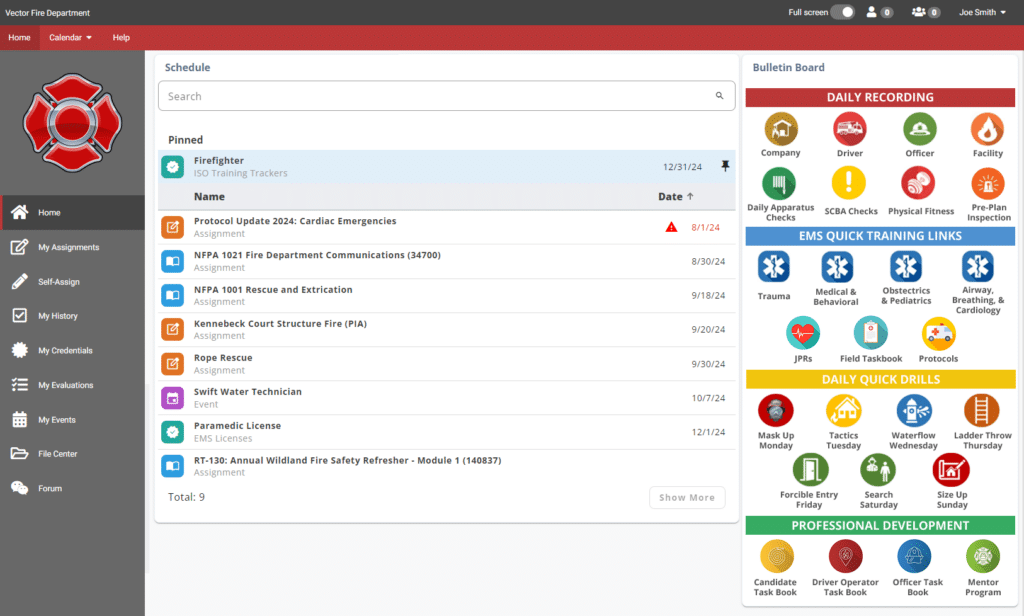The width and height of the screenshot is (1024, 616).
Task: Go to My Assignments in sidebar
Action: click(68, 247)
